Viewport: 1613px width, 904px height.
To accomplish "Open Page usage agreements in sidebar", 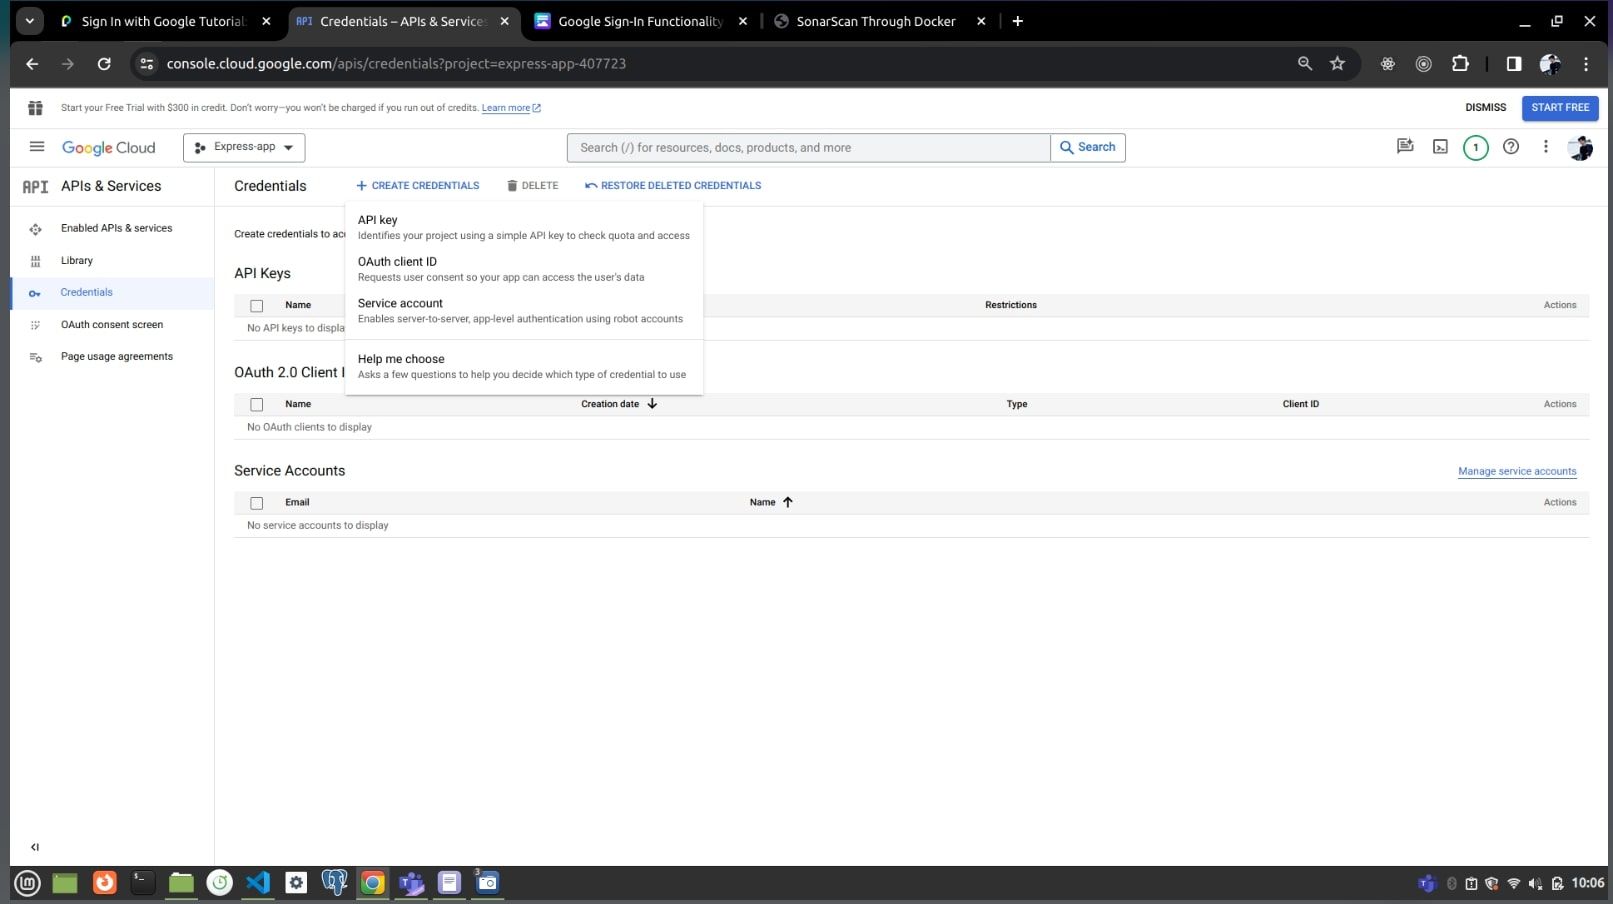I will pos(117,356).
